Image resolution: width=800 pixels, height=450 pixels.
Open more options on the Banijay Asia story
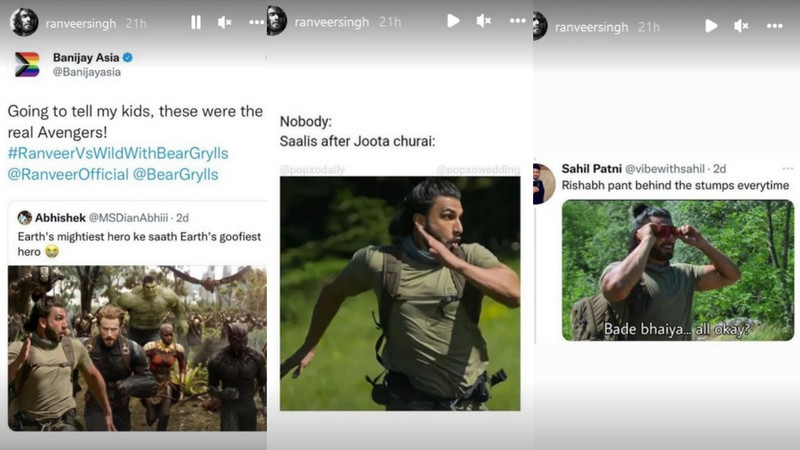[x=257, y=22]
